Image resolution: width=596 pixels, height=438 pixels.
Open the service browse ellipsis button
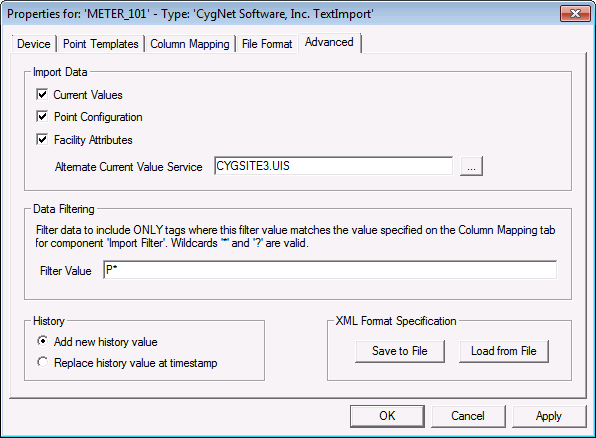coord(471,166)
